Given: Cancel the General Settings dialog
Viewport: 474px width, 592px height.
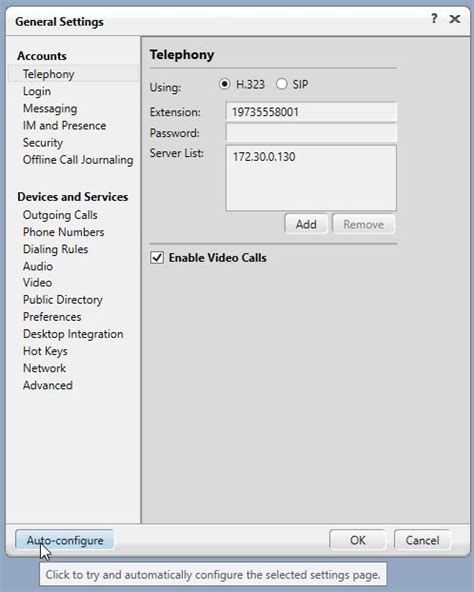Looking at the screenshot, I should [422, 540].
